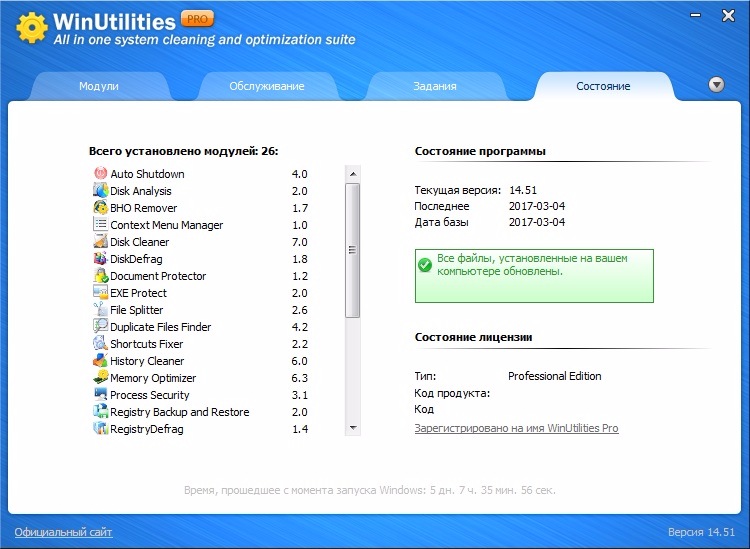This screenshot has width=750, height=549.
Task: Click the EXE Protect module icon
Action: (x=100, y=292)
